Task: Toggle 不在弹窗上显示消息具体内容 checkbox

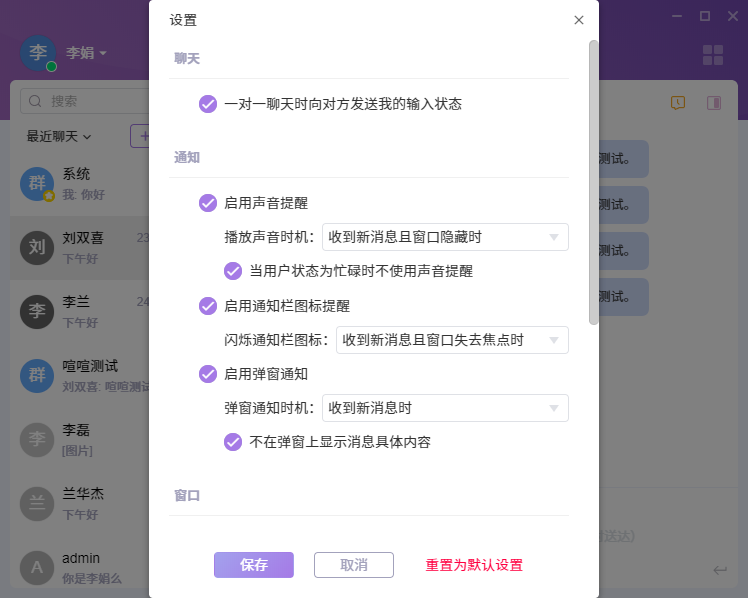Action: click(x=233, y=442)
